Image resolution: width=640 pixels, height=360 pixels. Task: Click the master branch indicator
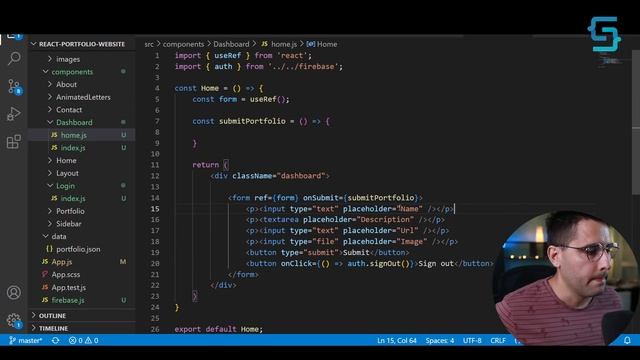[x=26, y=340]
